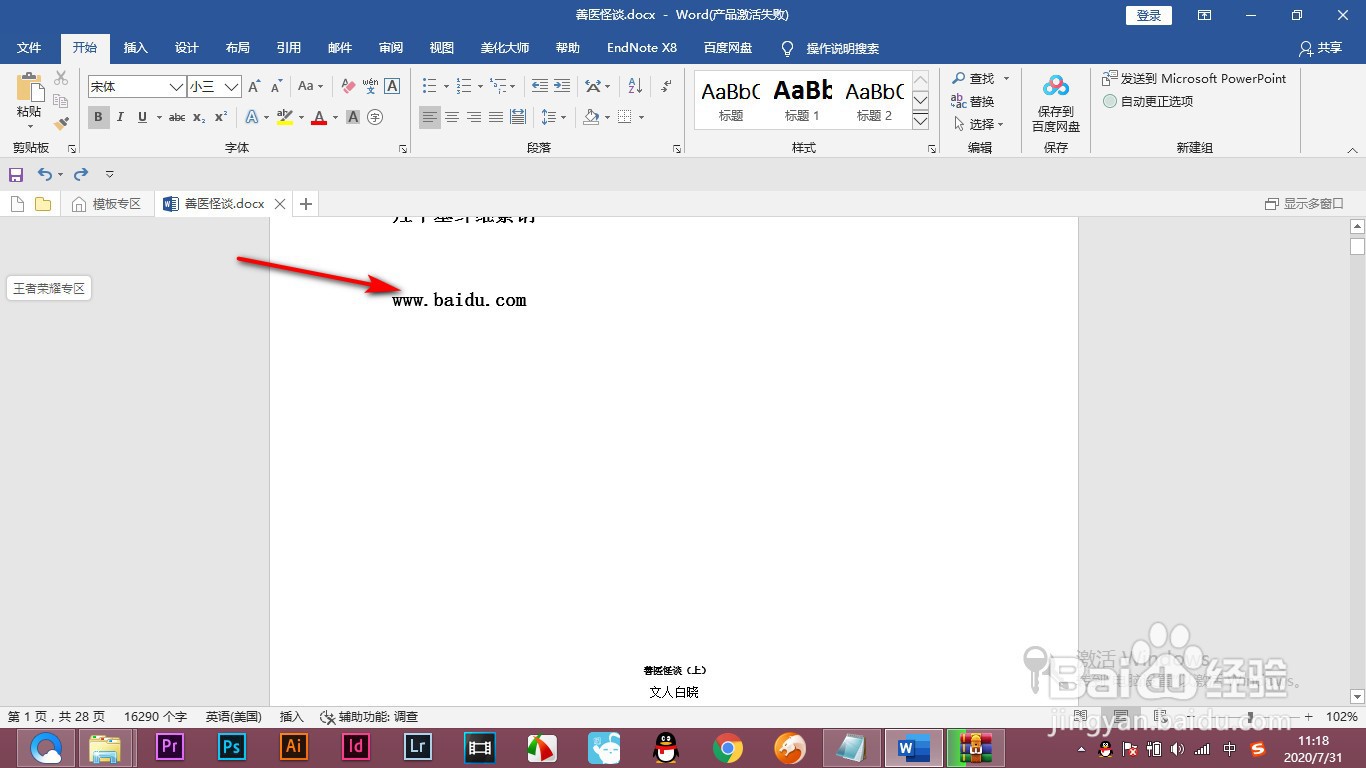Click the vertical scrollbar down arrow
The height and width of the screenshot is (768, 1366).
click(x=1357, y=696)
